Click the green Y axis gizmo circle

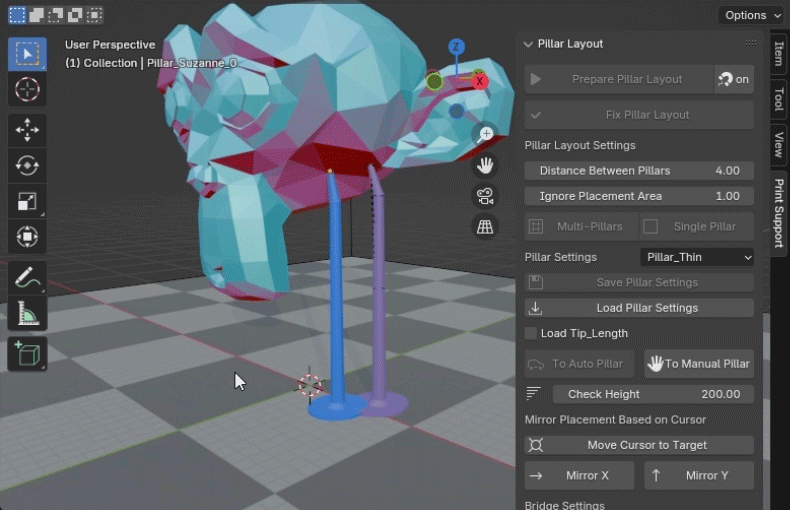pyautogui.click(x=434, y=82)
